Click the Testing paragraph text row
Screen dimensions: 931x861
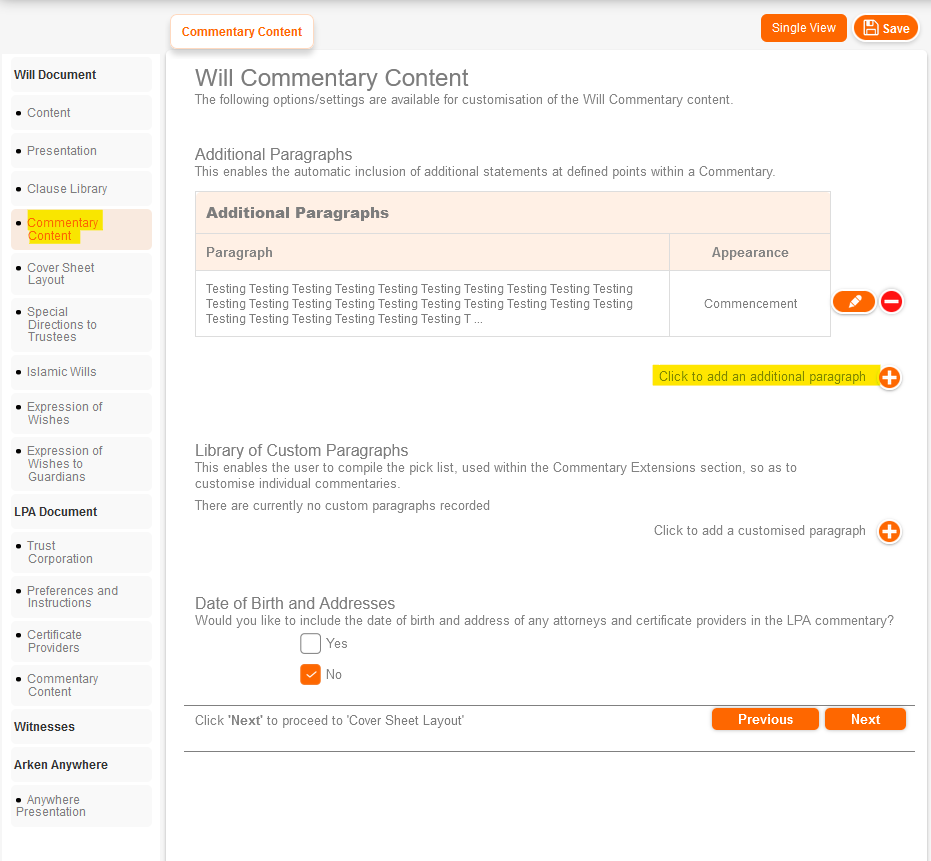click(420, 303)
